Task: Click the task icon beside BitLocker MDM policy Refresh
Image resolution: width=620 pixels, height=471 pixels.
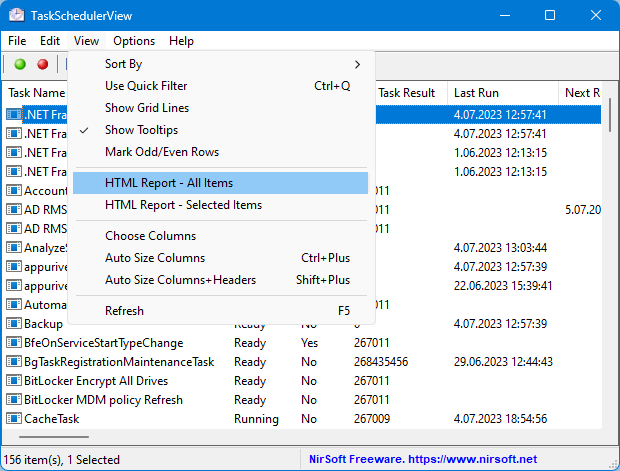Action: click(14, 399)
